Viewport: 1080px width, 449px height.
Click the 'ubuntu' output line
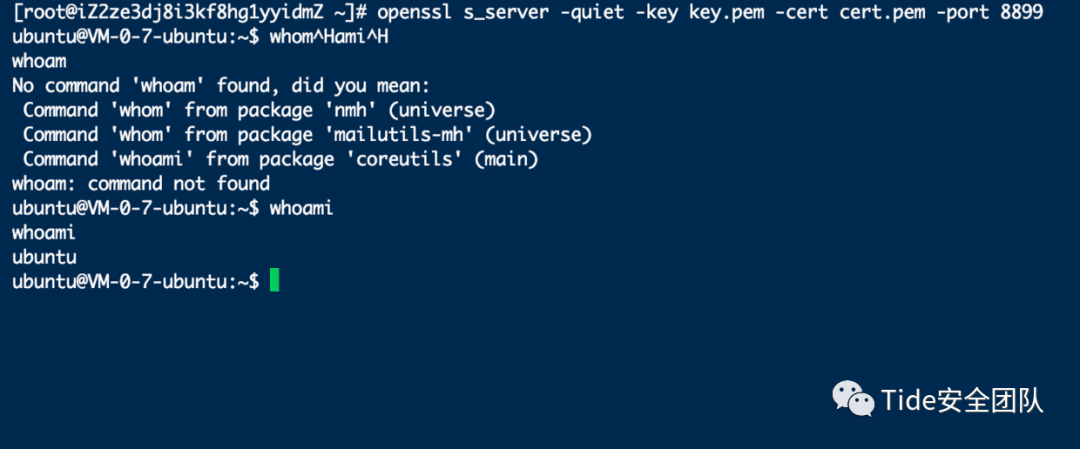44,258
